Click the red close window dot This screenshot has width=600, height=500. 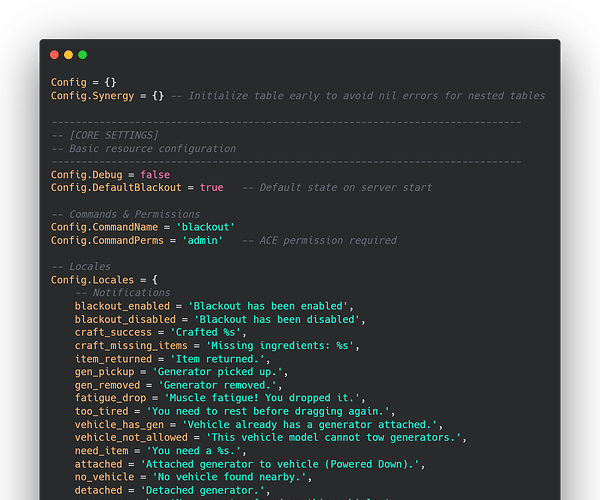54,54
